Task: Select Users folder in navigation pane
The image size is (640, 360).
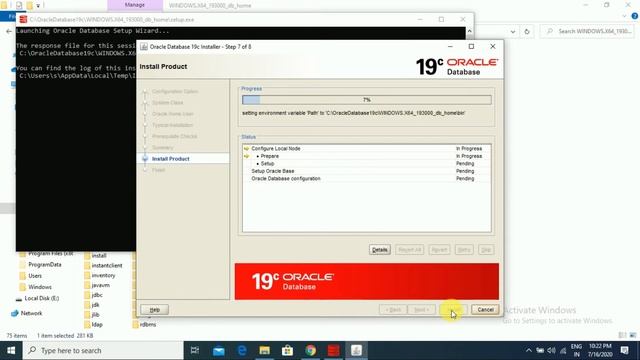Action: 35,276
